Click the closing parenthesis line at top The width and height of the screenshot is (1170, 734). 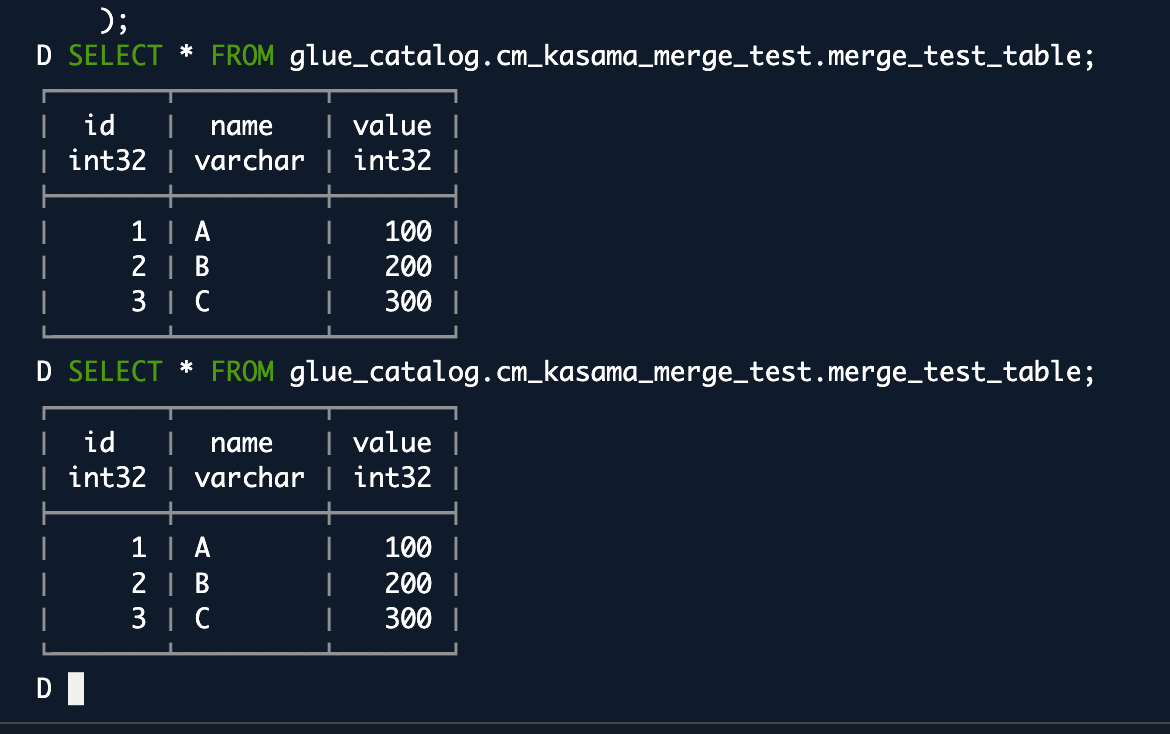coord(114,19)
